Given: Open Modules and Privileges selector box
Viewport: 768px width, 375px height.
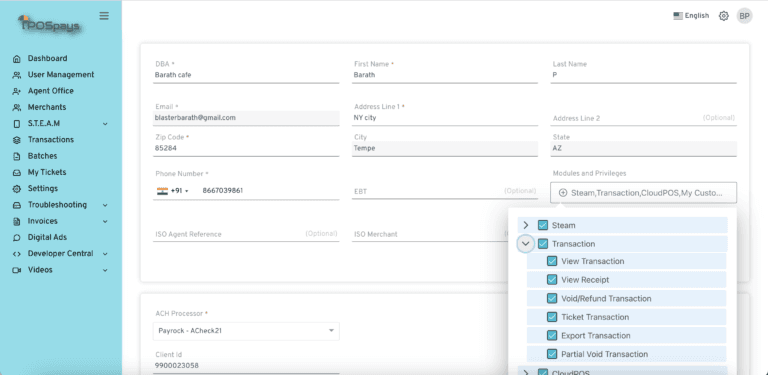Looking at the screenshot, I should pos(643,193).
